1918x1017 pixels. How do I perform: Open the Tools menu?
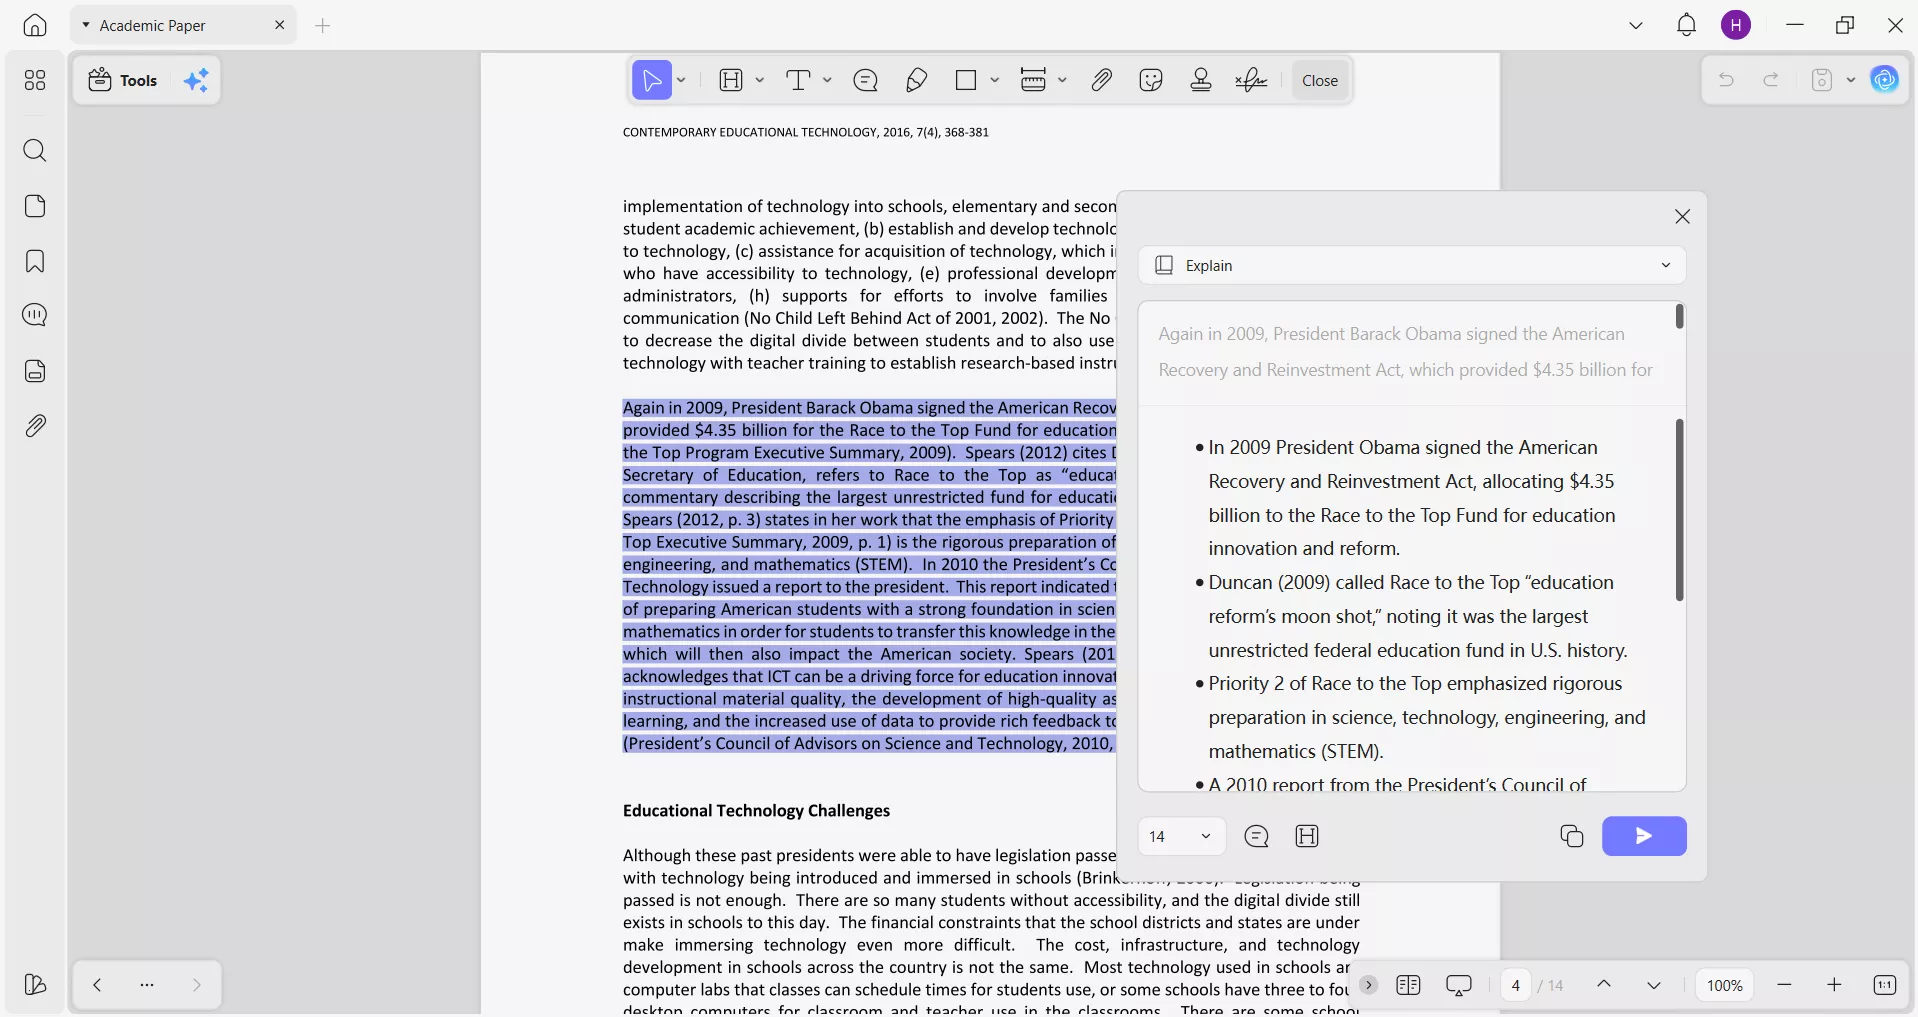(124, 80)
